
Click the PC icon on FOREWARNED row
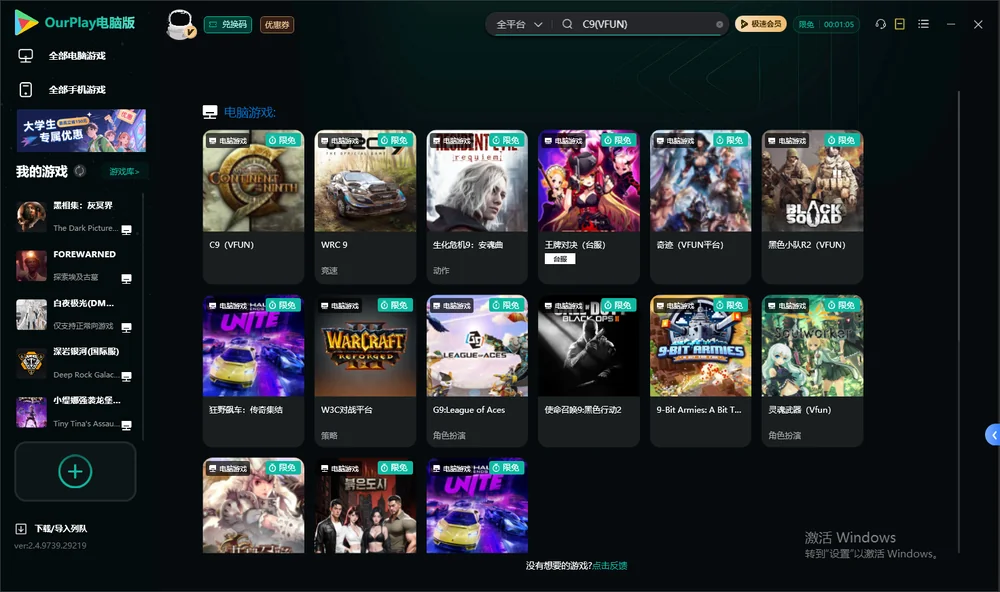(126, 278)
